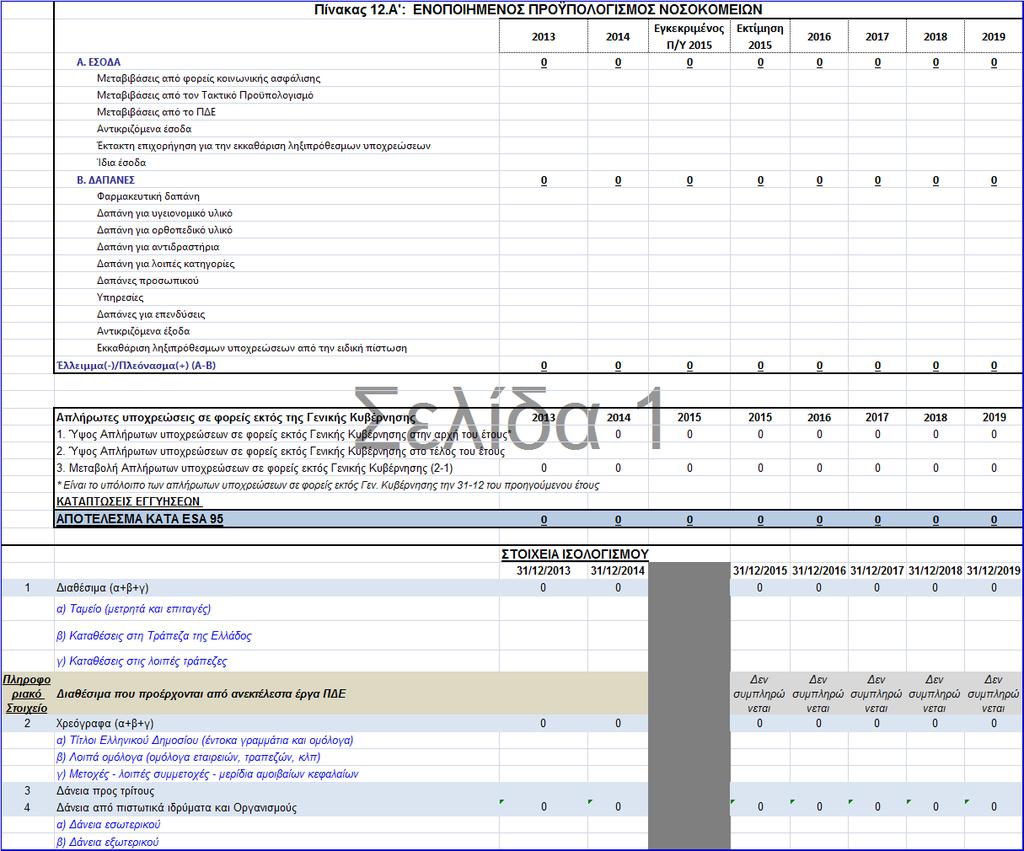Select the 'Αντικριζόμενα έξοδα' label
Viewport: 1024px width, 851px height.
tap(143, 331)
